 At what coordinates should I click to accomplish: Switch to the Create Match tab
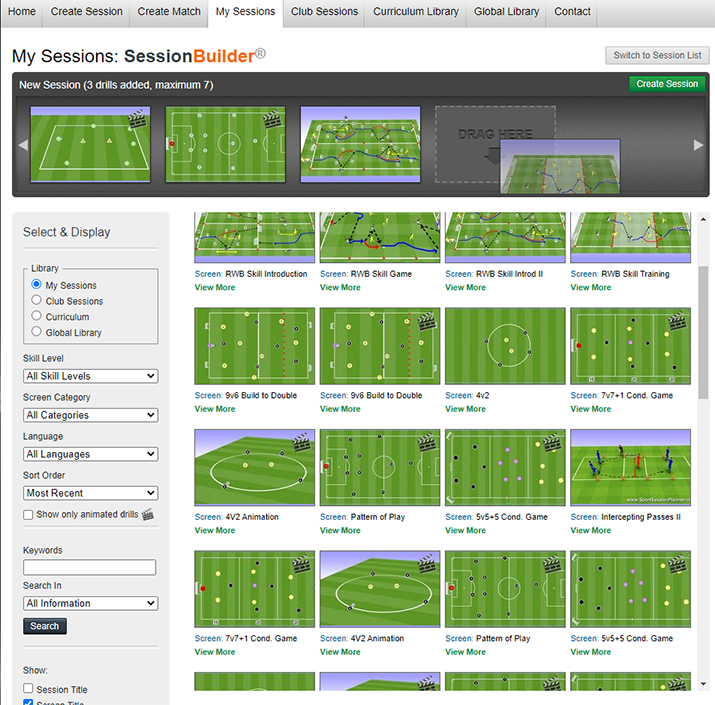(168, 12)
